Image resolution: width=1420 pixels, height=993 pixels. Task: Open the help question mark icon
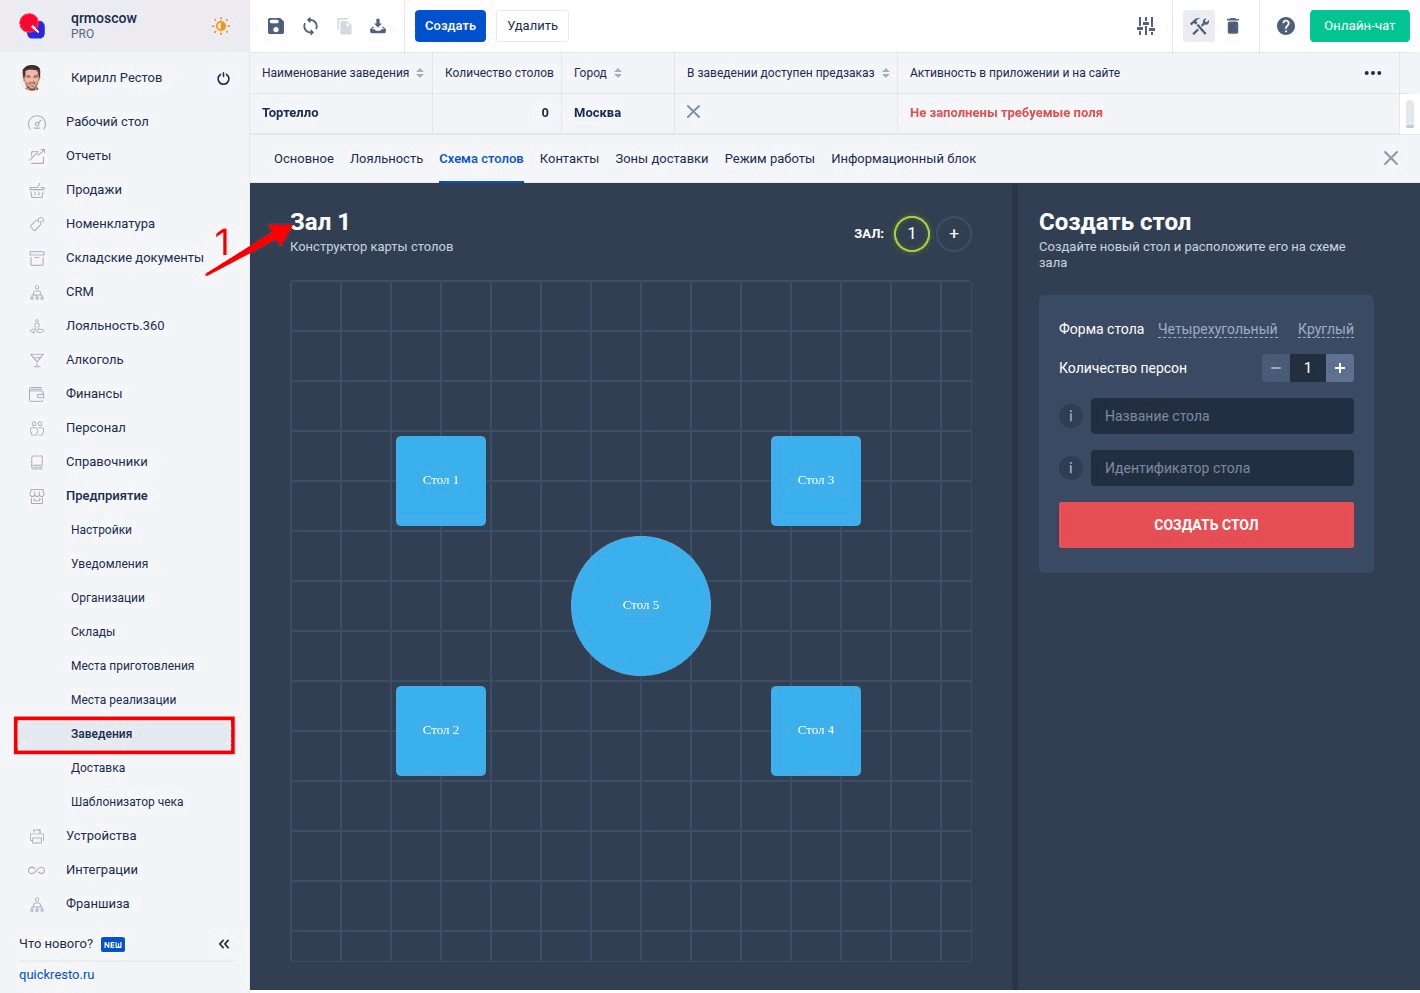1286,26
